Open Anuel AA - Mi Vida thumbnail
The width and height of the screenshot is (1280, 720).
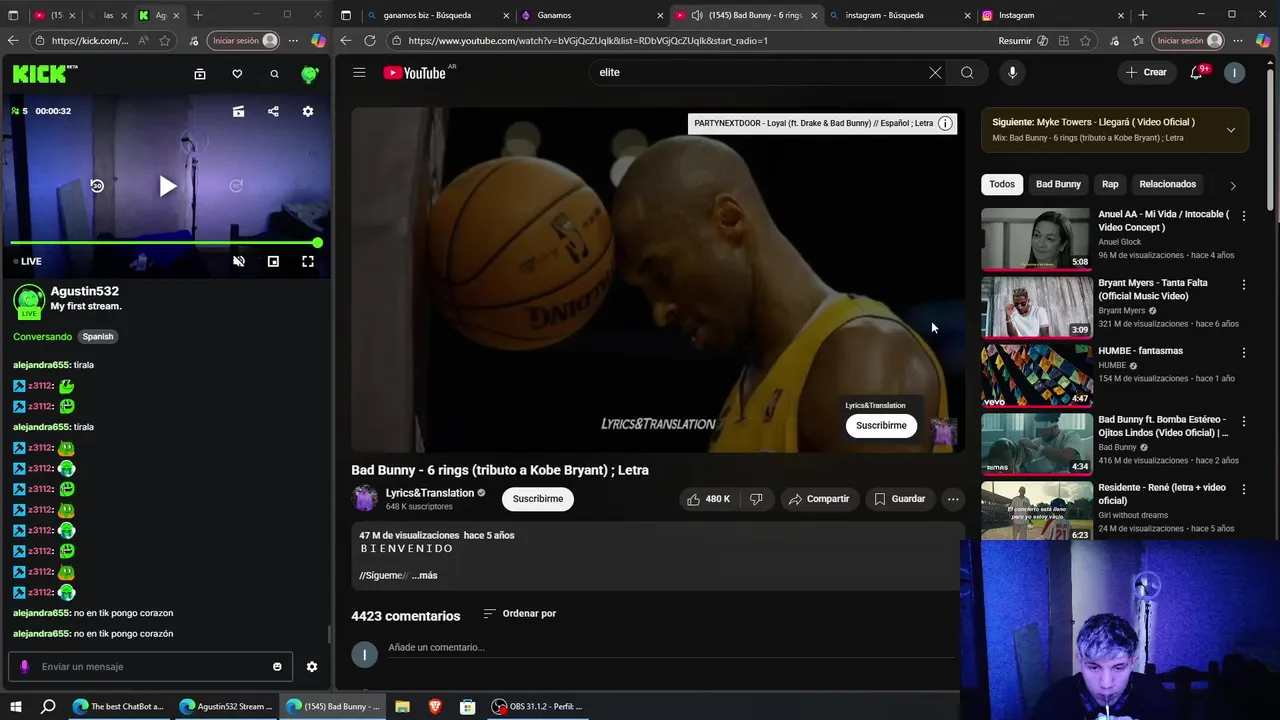click(x=1036, y=239)
